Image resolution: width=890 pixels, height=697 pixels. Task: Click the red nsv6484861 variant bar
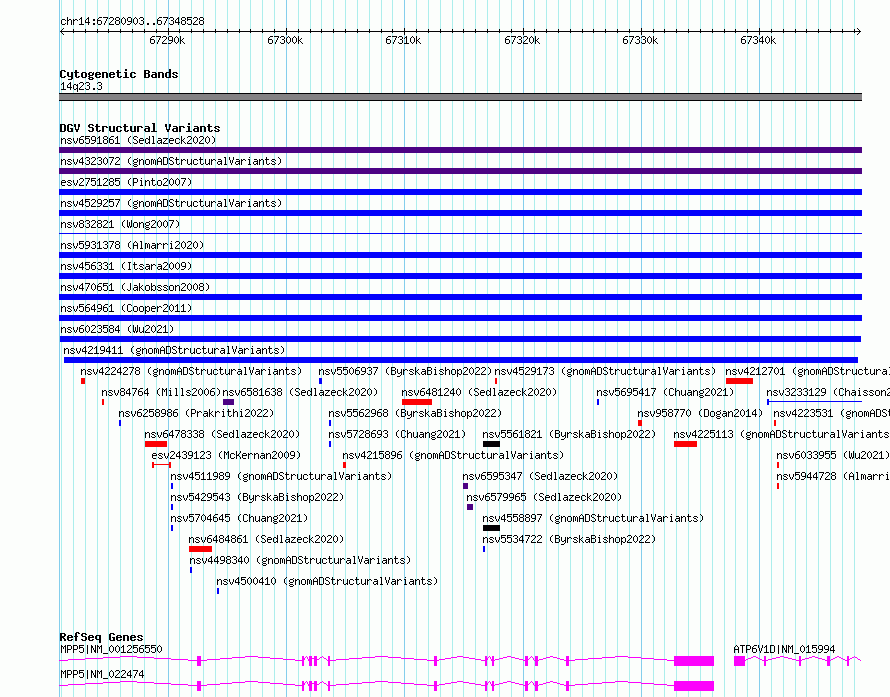[x=200, y=549]
